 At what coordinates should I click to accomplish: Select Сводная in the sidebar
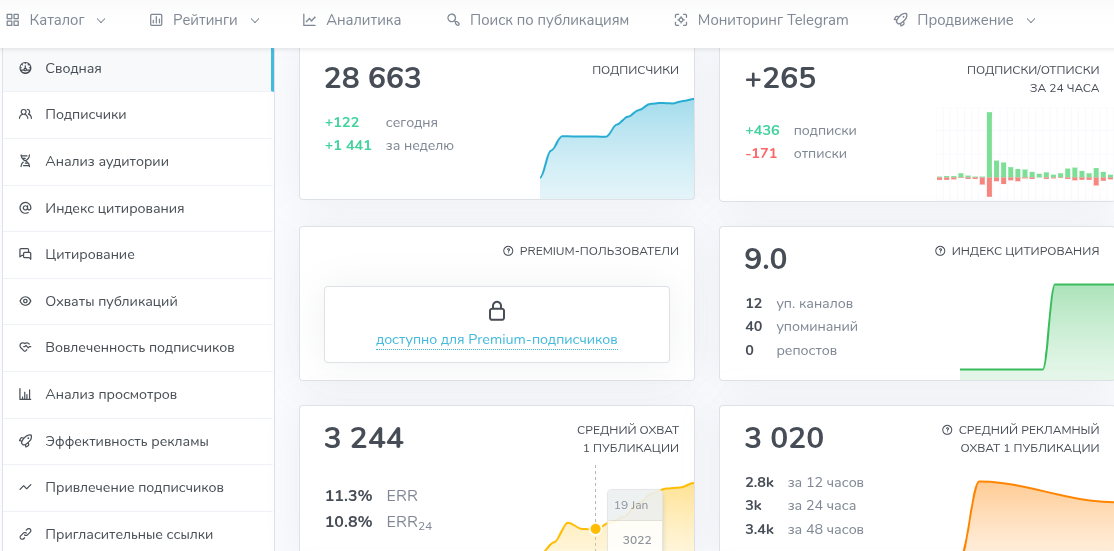(138, 68)
